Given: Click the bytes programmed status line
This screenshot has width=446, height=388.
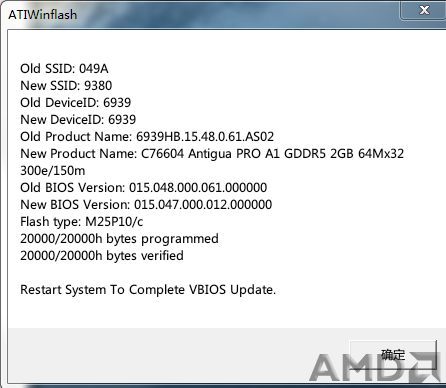Looking at the screenshot, I should [119, 239].
